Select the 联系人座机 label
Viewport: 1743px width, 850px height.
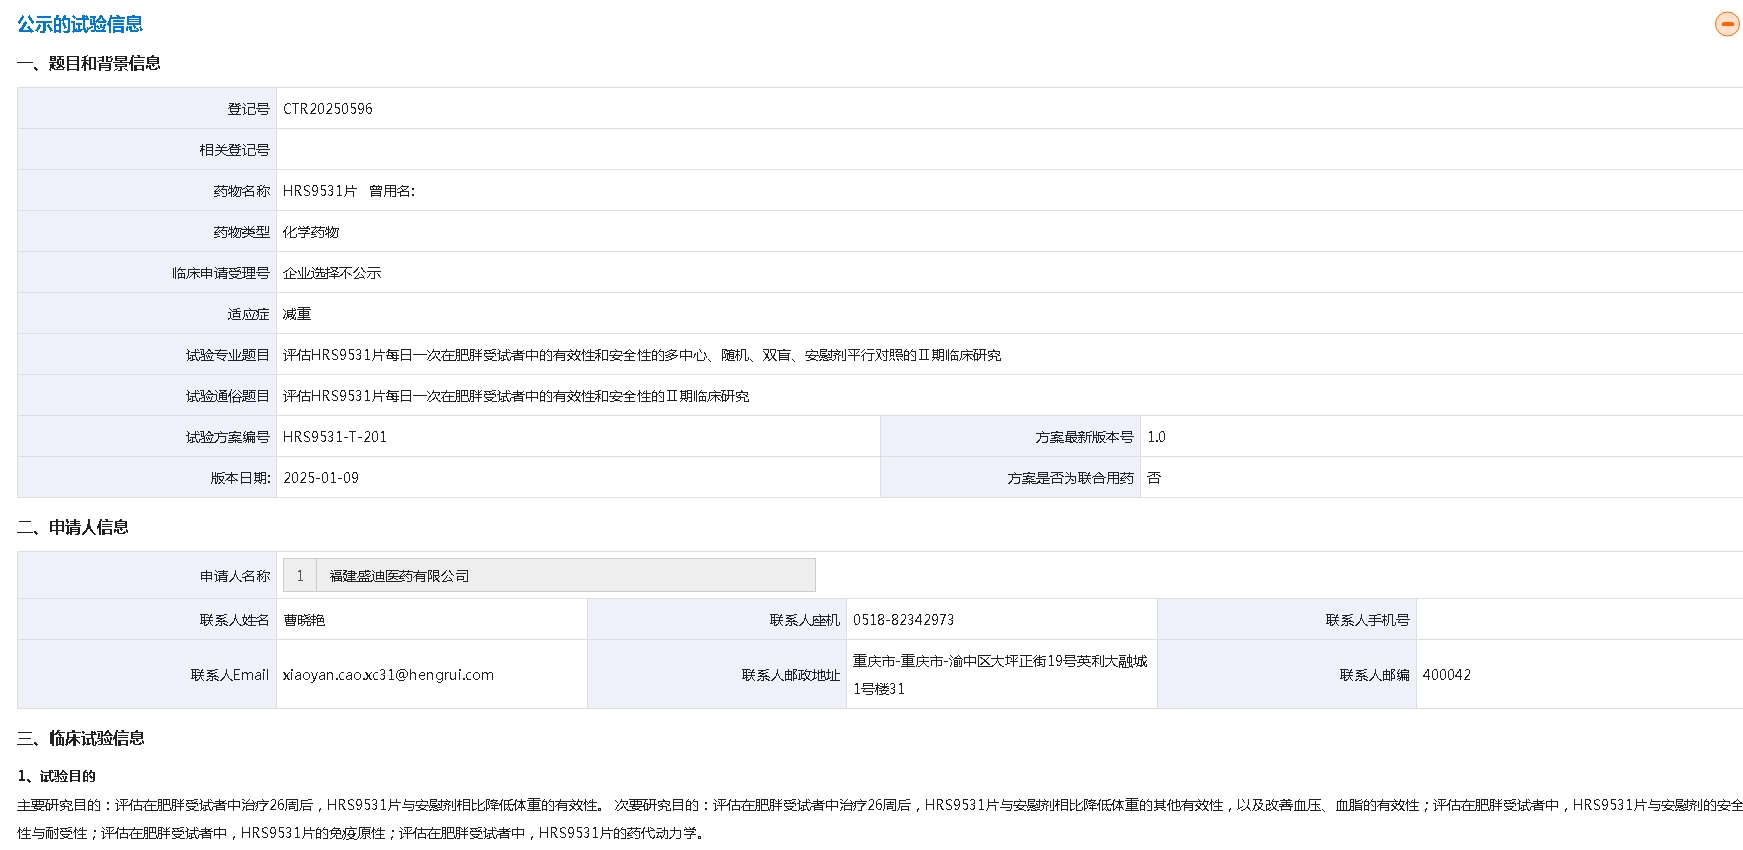click(805, 620)
